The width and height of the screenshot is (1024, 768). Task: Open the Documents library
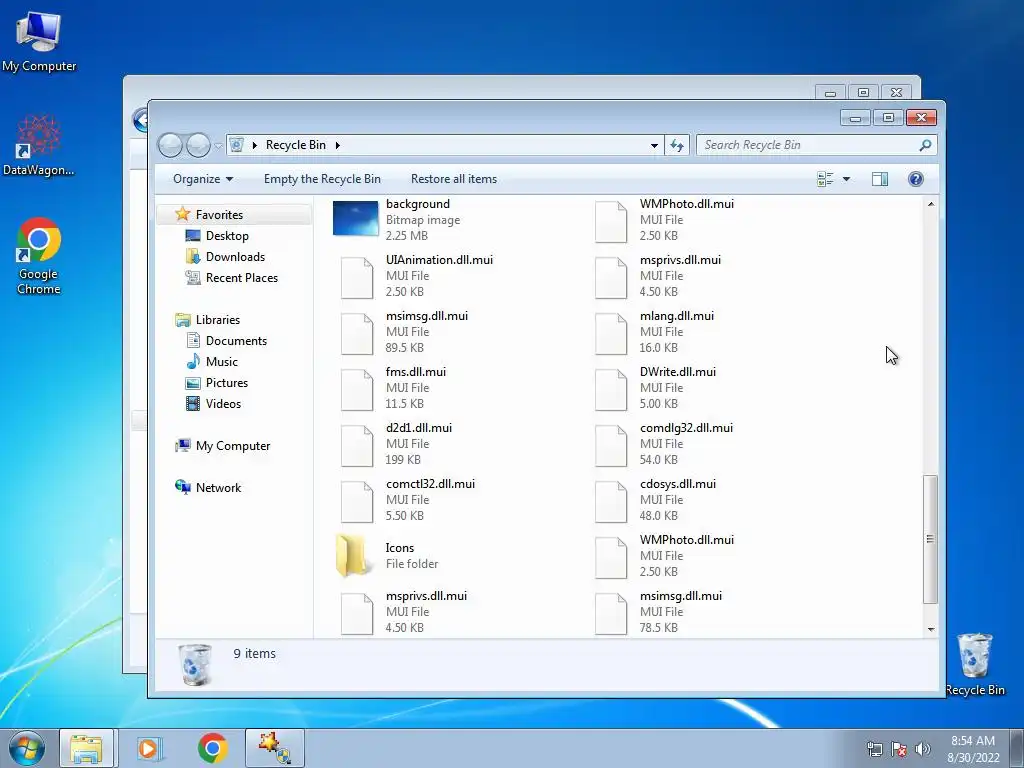(236, 340)
